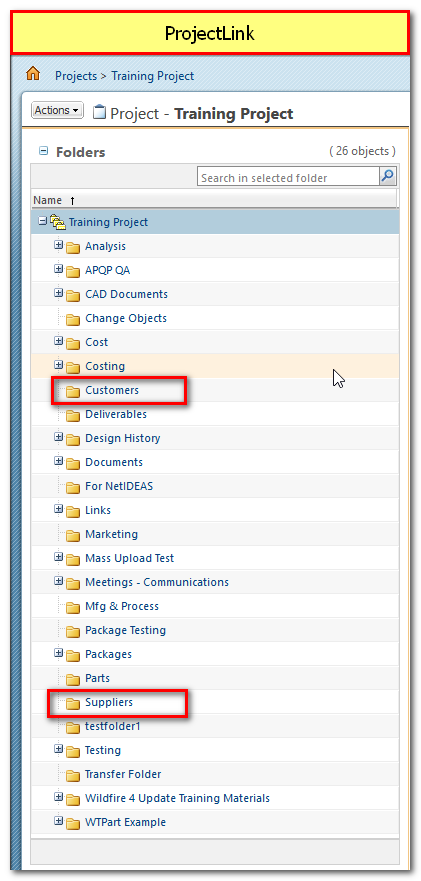The height and width of the screenshot is (881, 421).
Task: Click the Change Objects folder icon
Action: point(73,319)
